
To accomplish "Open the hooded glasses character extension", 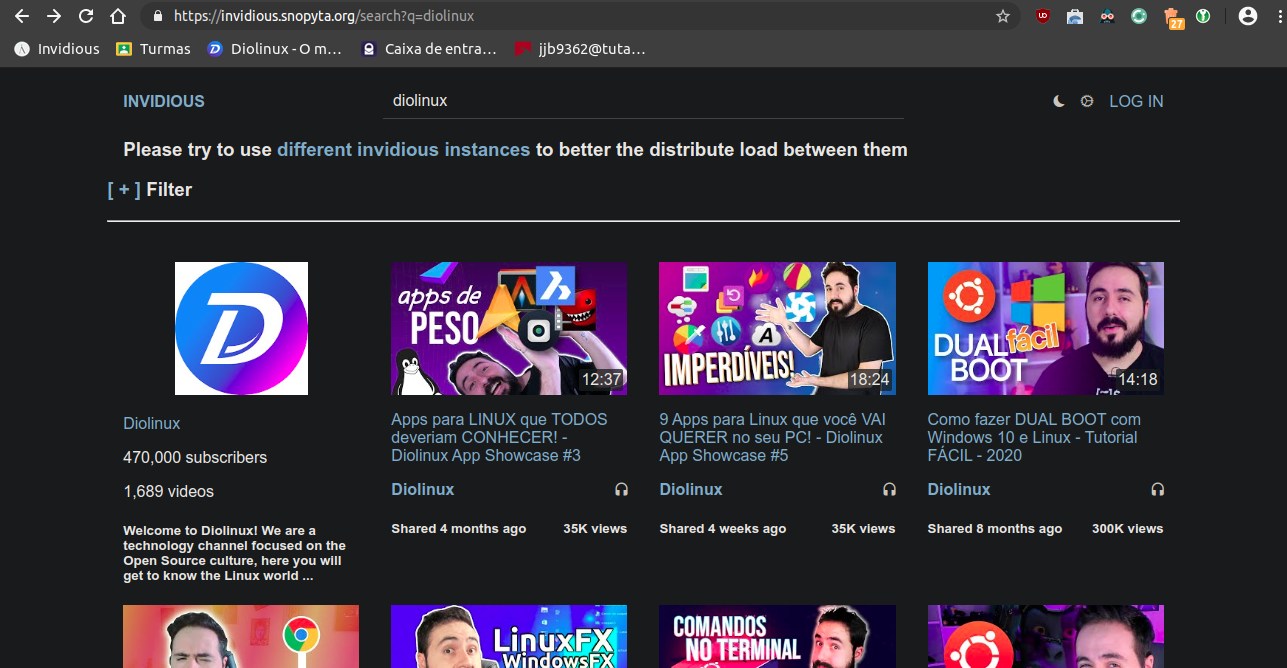I will 1107,16.
